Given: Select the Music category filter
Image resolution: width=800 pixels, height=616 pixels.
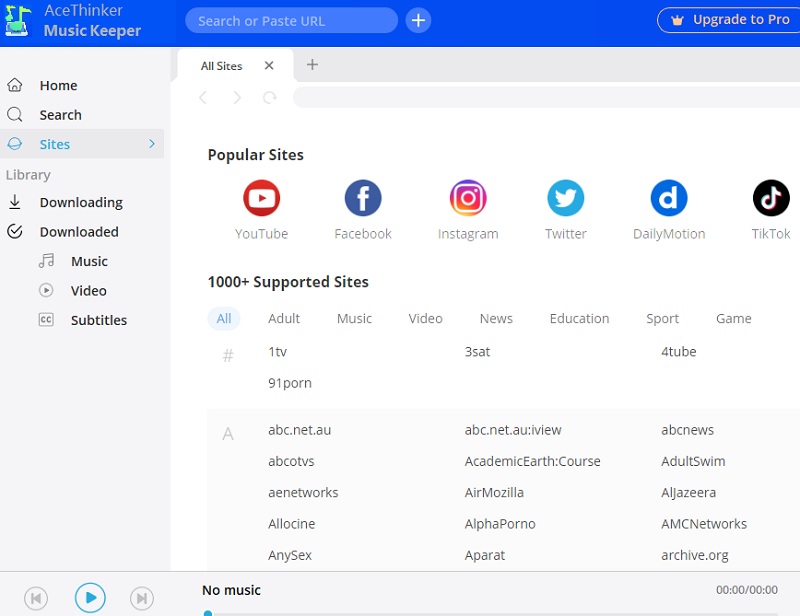Looking at the screenshot, I should [354, 318].
